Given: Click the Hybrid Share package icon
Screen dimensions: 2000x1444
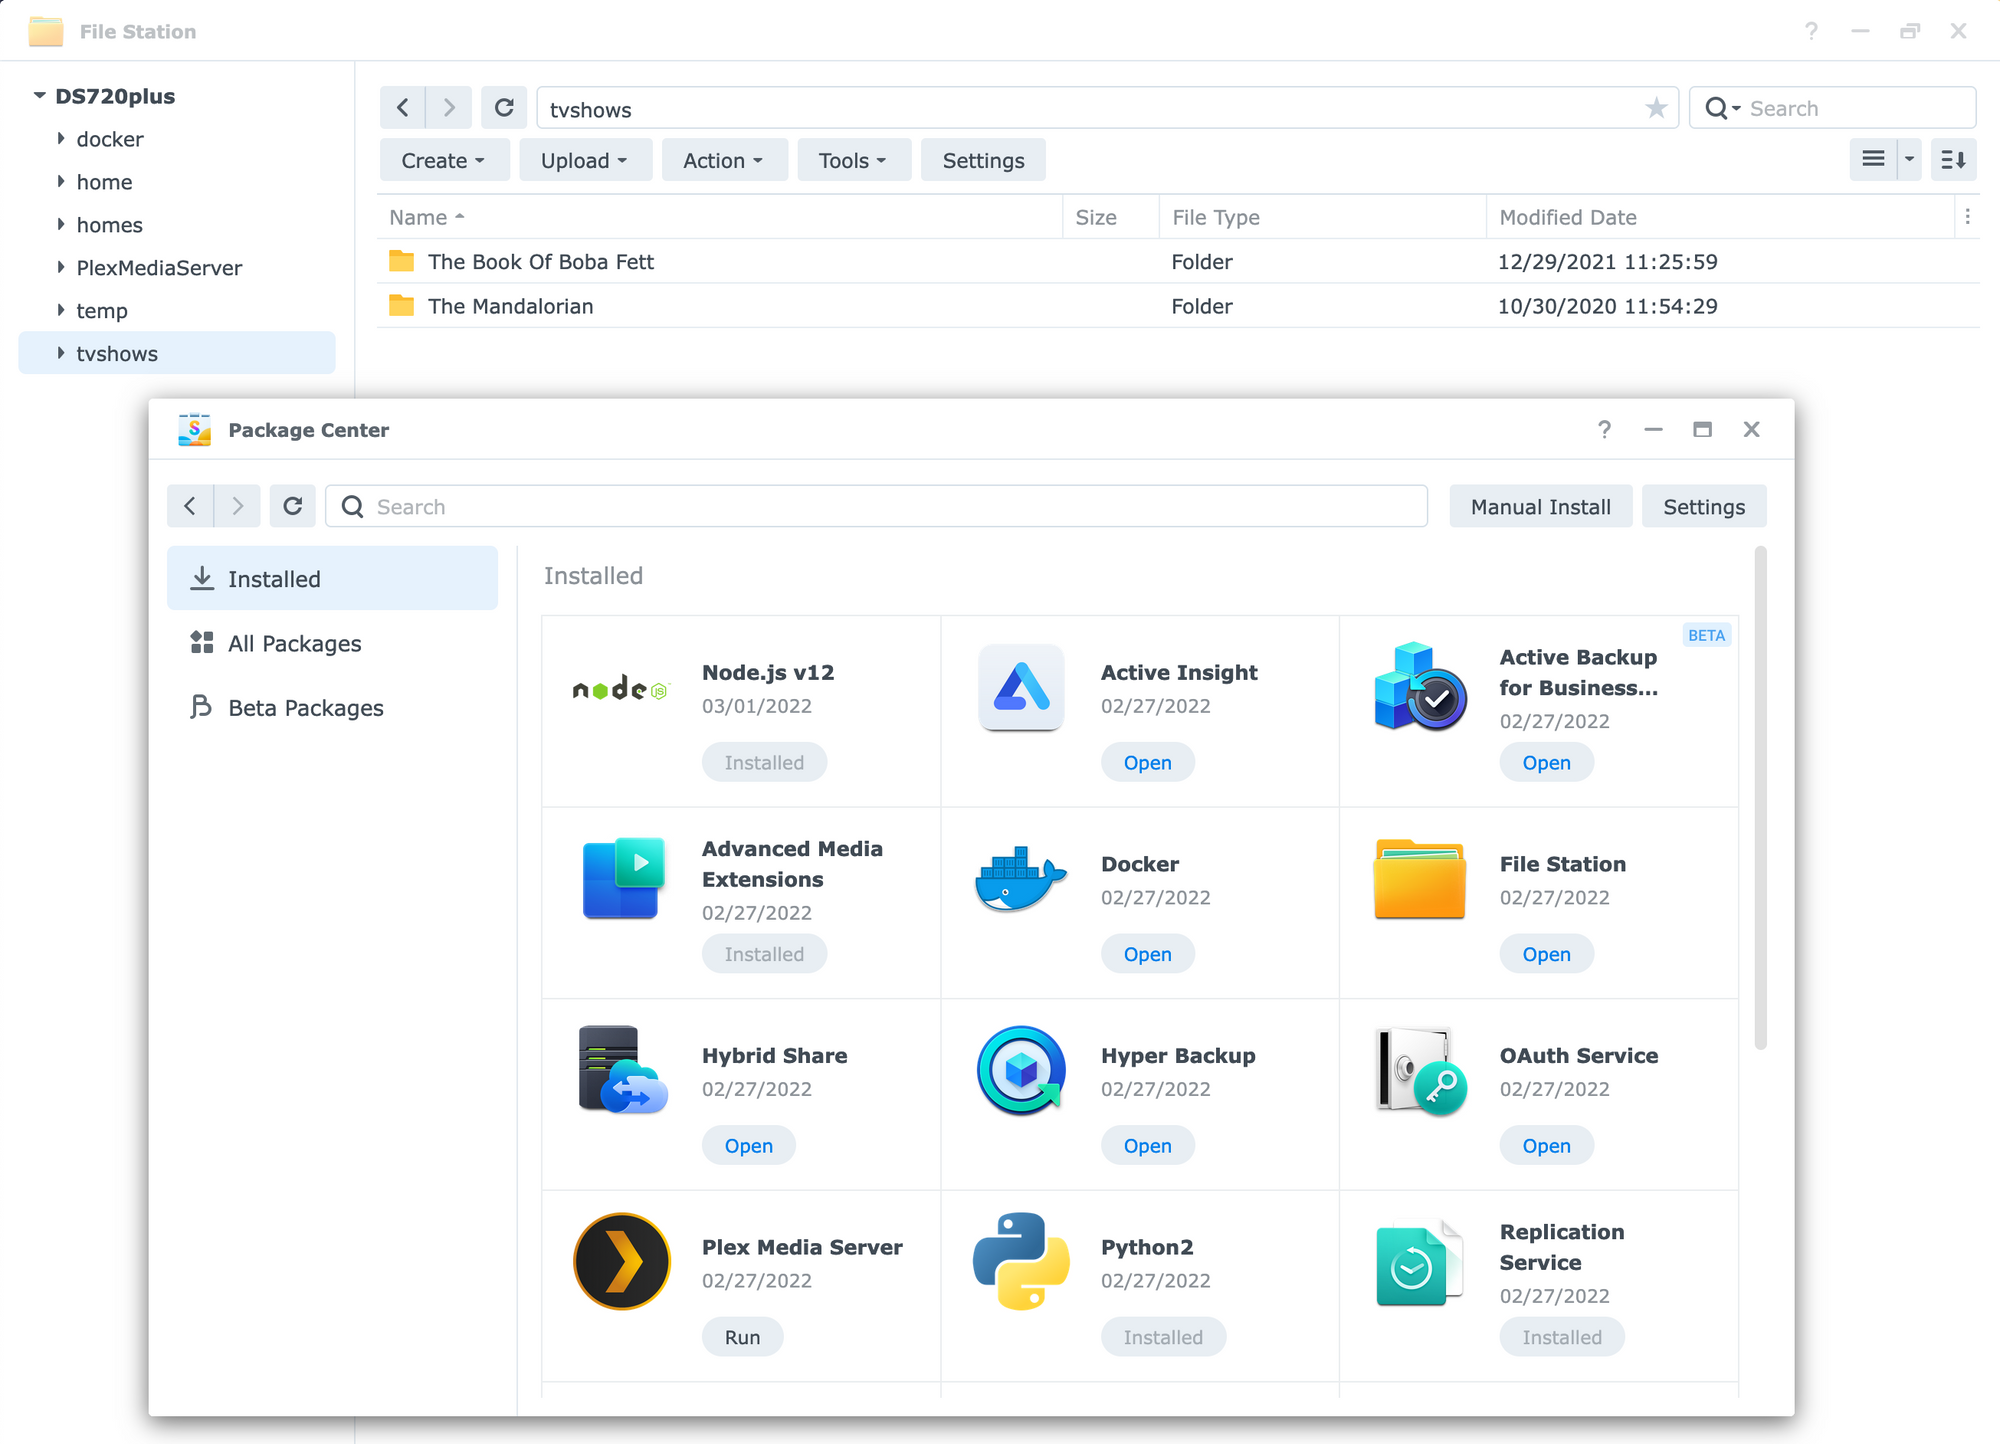Looking at the screenshot, I should tap(622, 1070).
